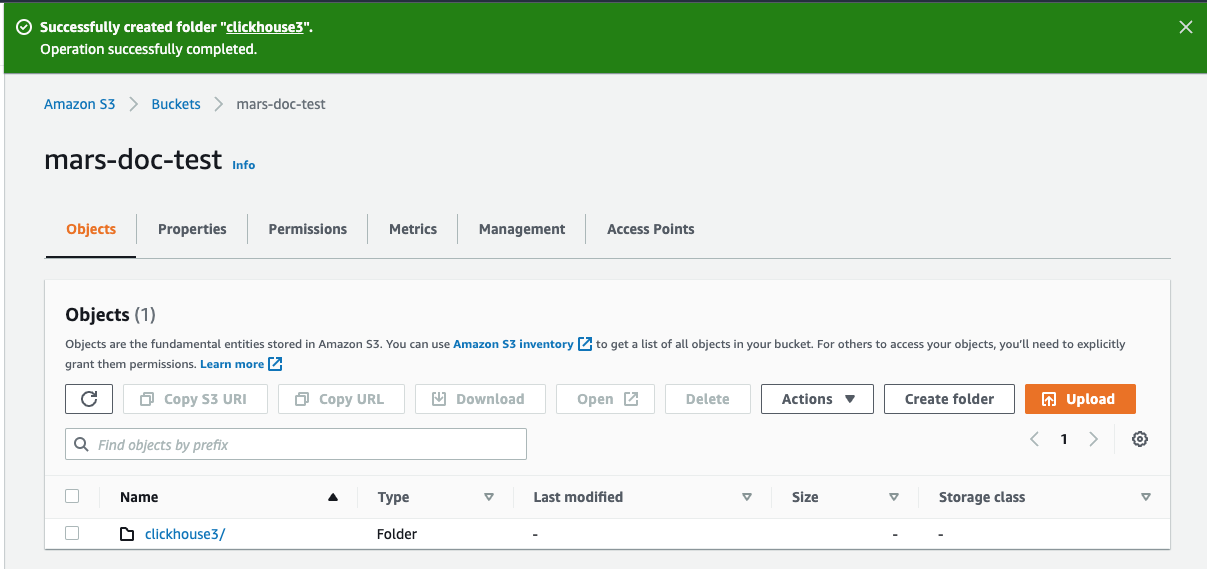Go to previous page arrow
This screenshot has height=569, width=1207.
point(1035,439)
